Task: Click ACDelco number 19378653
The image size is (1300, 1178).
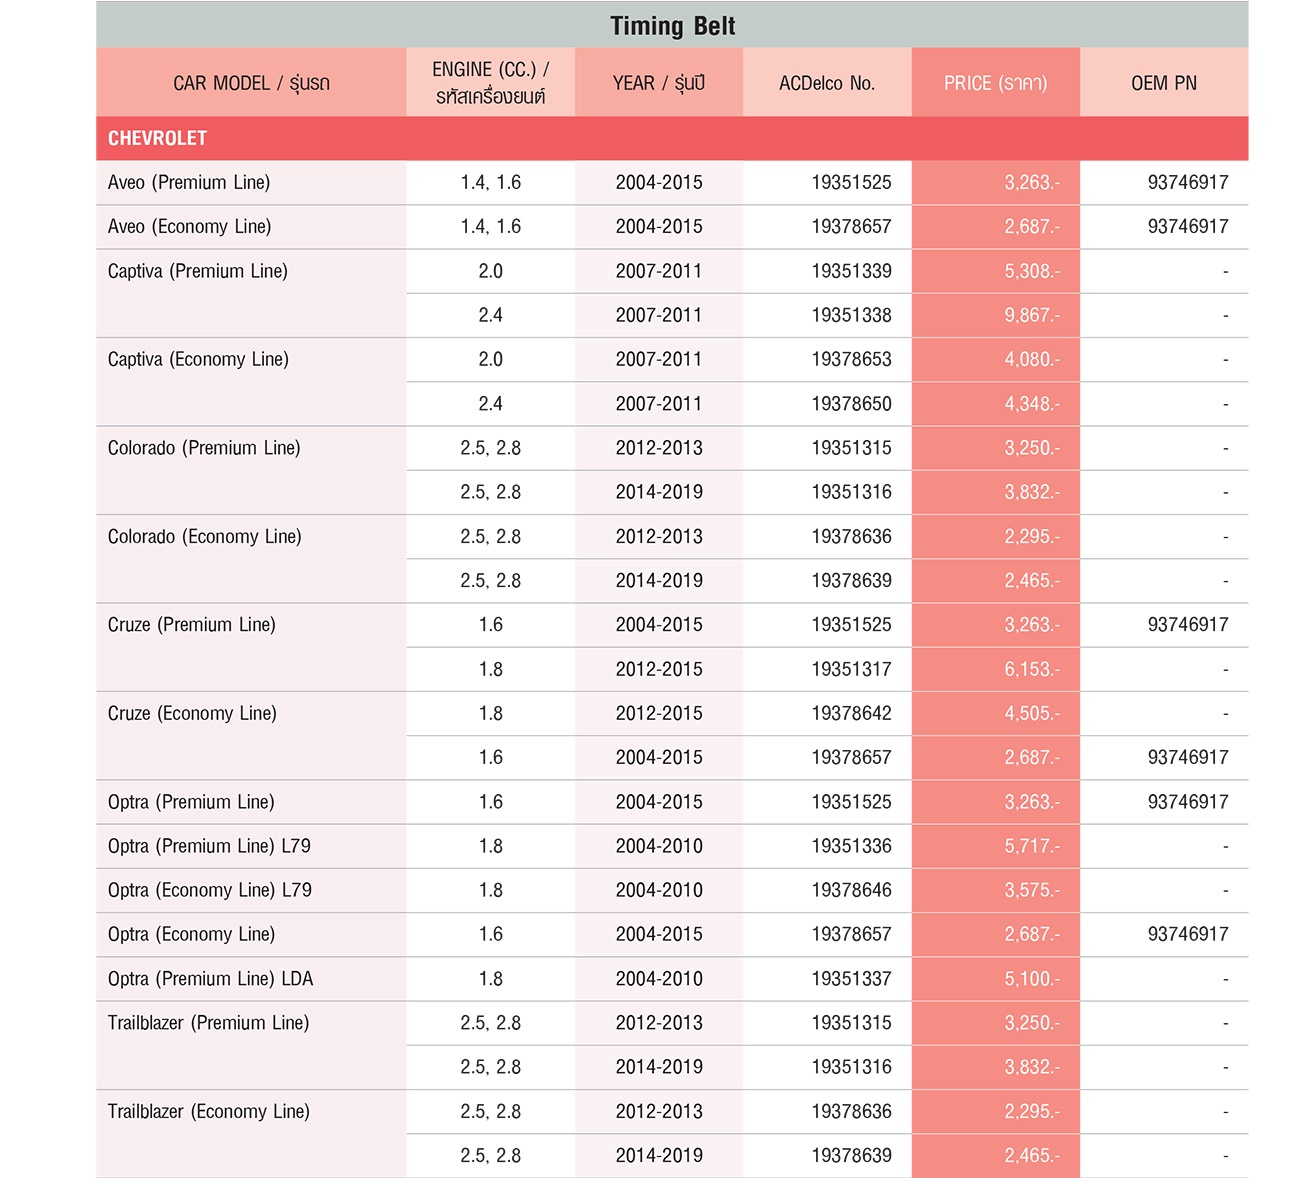Action: point(851,359)
